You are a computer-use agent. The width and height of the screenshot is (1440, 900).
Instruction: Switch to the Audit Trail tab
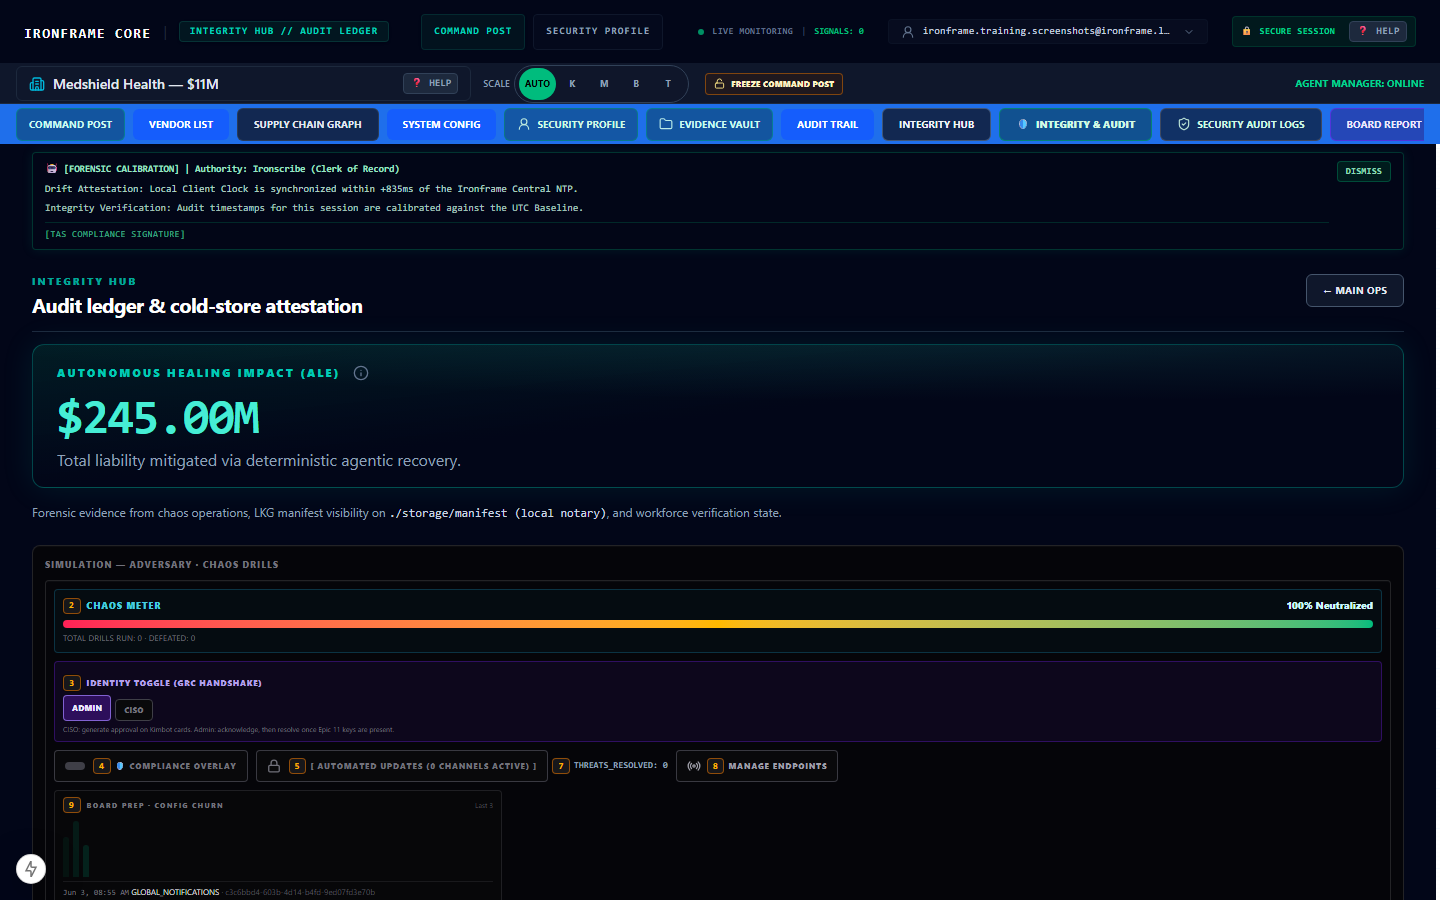pos(827,125)
